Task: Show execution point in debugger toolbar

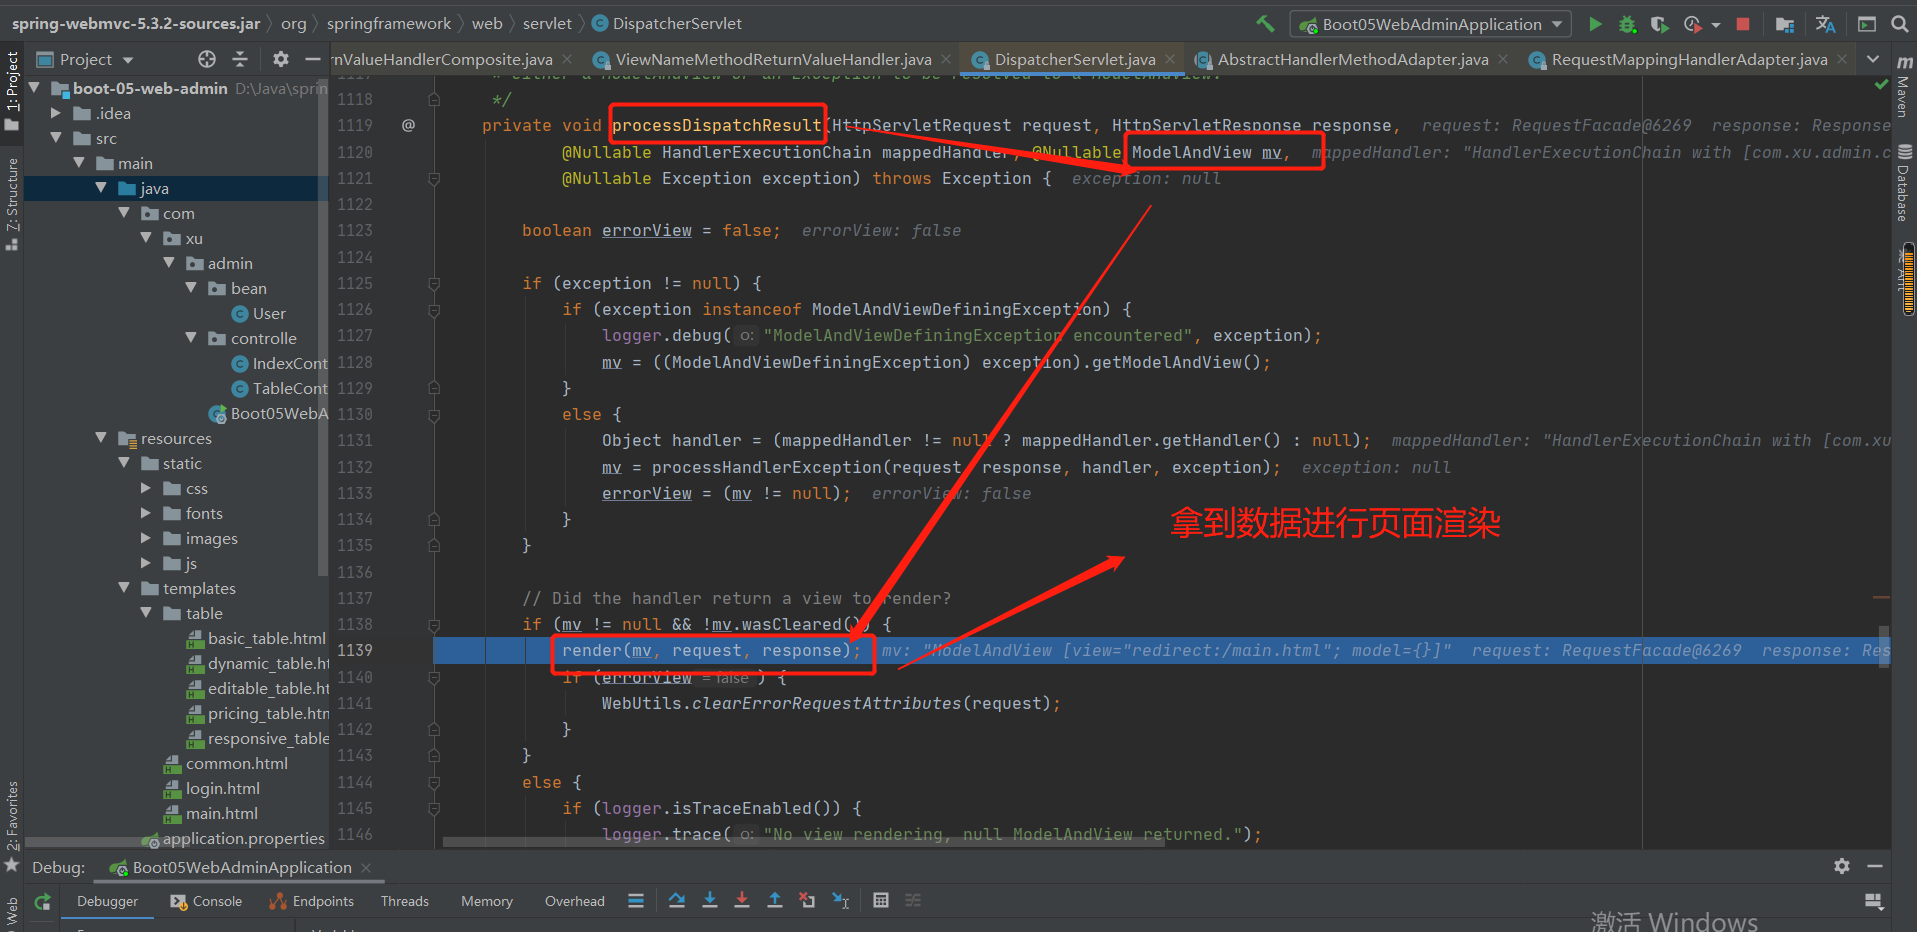Action: (636, 901)
